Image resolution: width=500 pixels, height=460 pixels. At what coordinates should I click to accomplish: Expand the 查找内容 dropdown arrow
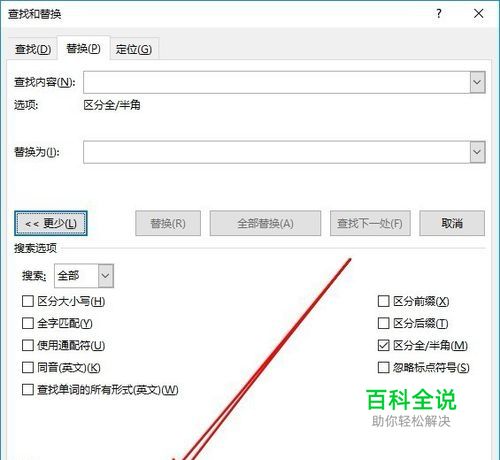pyautogui.click(x=477, y=82)
